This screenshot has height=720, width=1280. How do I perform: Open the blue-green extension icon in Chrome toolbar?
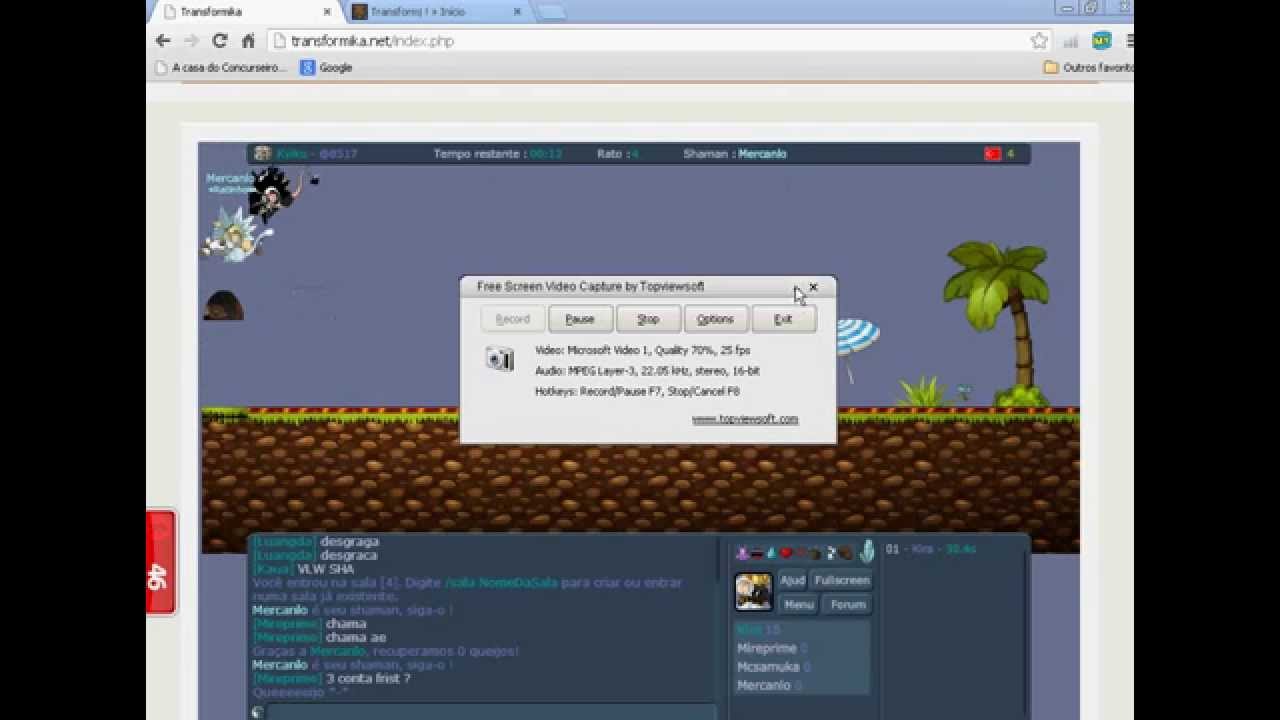(x=1101, y=41)
